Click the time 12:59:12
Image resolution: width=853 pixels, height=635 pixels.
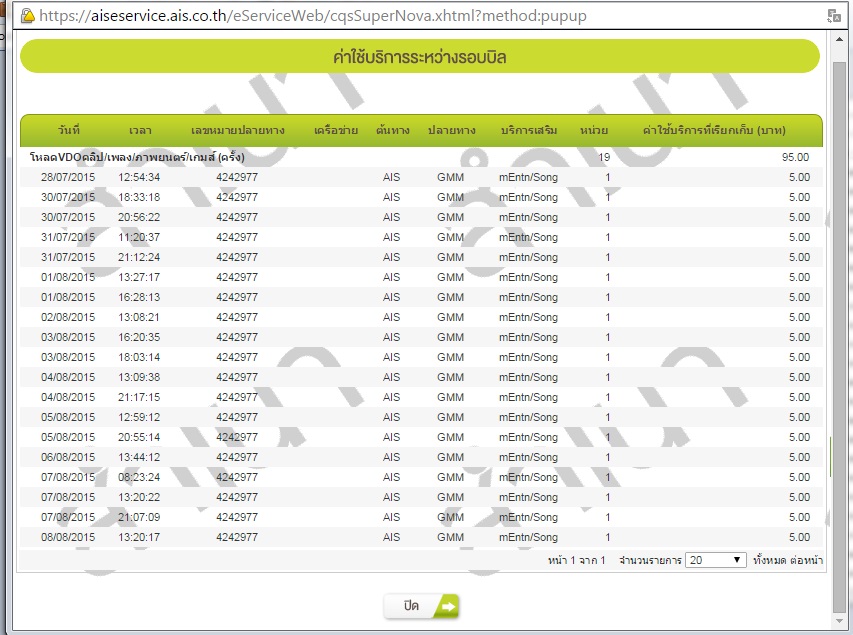pos(139,417)
